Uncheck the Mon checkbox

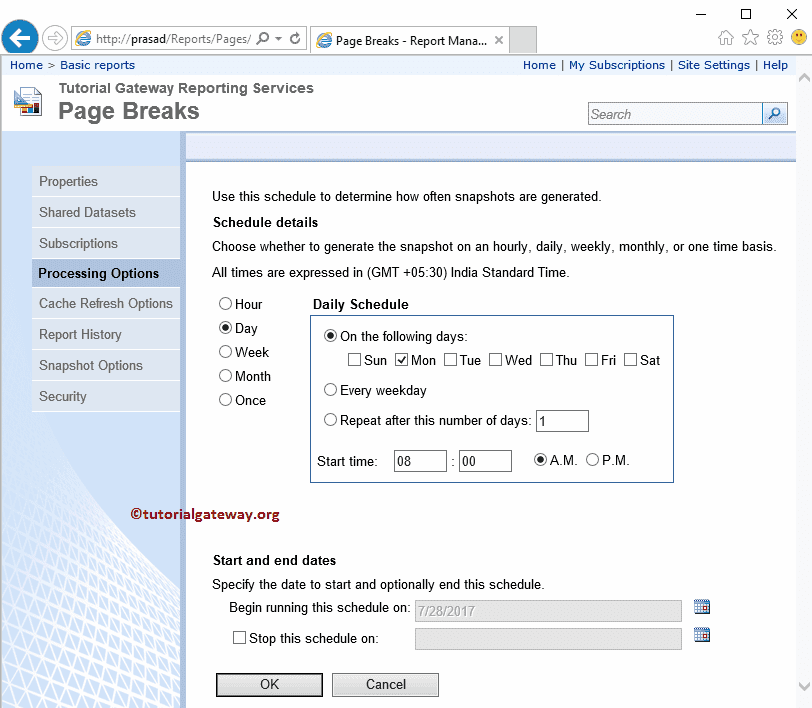[401, 359]
